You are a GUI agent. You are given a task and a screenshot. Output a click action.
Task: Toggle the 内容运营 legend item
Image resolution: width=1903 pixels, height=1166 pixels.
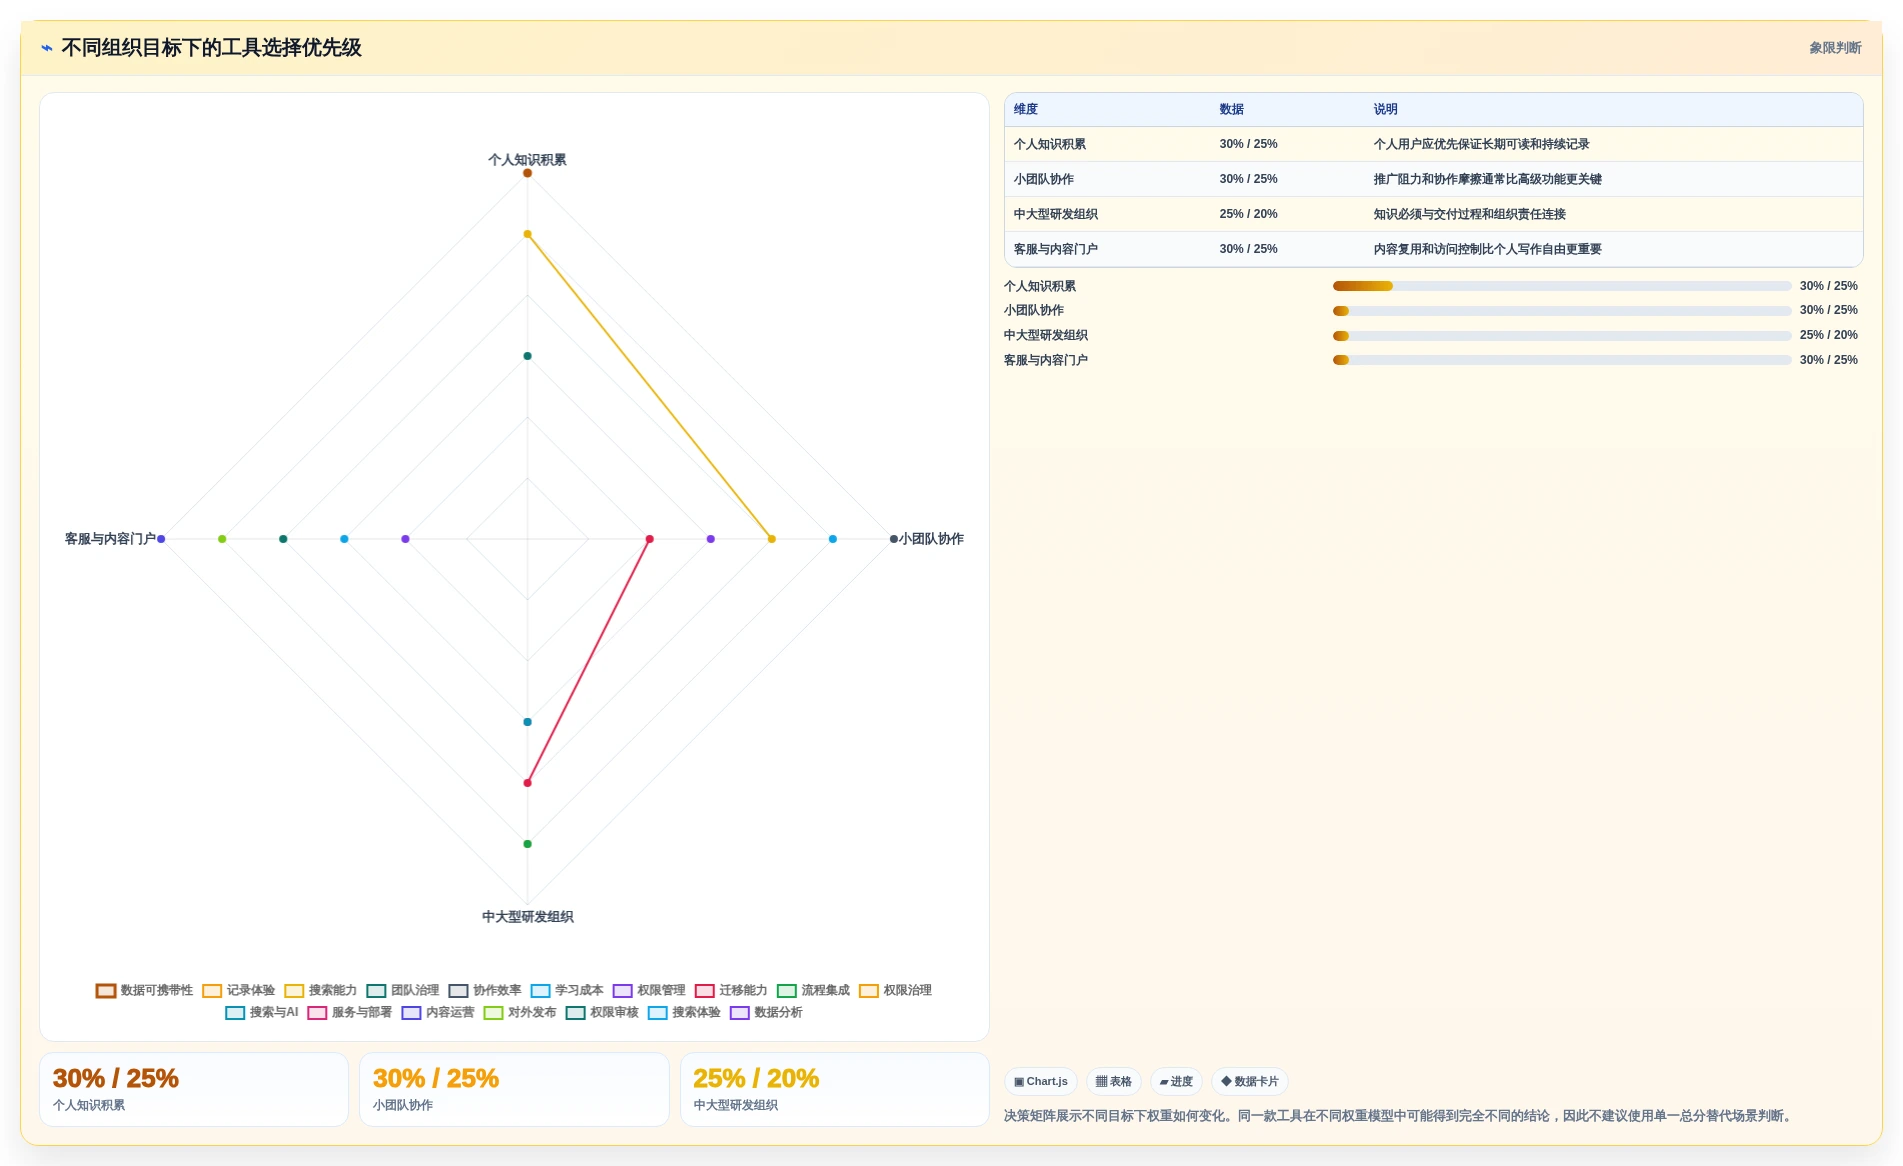[438, 1012]
